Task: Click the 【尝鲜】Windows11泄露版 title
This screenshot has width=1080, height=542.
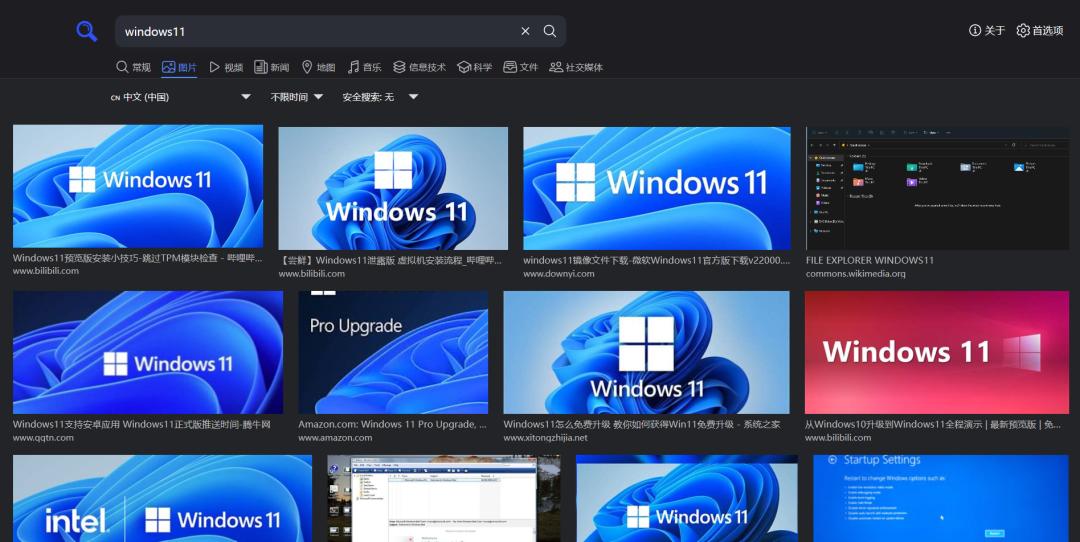Action: point(391,260)
